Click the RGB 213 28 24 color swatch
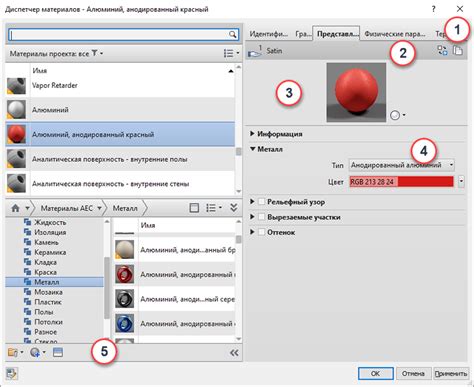The width and height of the screenshot is (474, 387). 401,182
